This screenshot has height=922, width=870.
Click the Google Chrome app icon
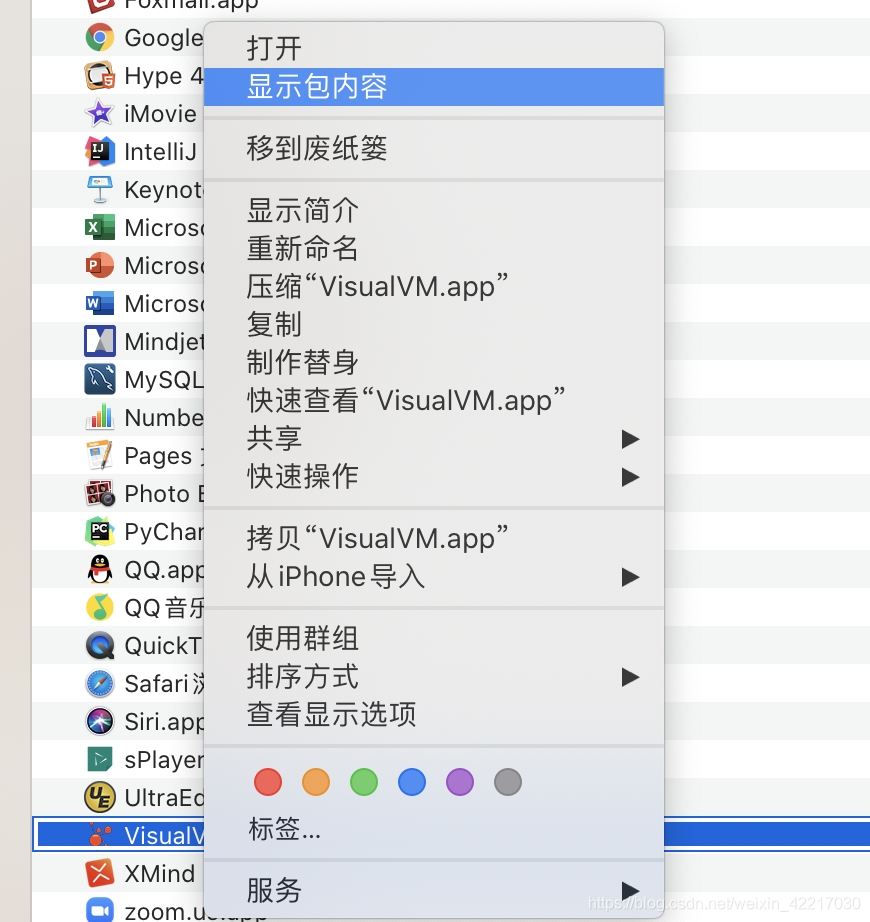100,38
